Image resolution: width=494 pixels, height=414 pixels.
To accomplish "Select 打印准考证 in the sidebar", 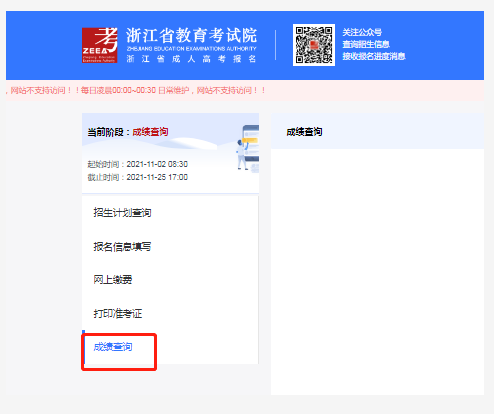I will click(x=118, y=313).
